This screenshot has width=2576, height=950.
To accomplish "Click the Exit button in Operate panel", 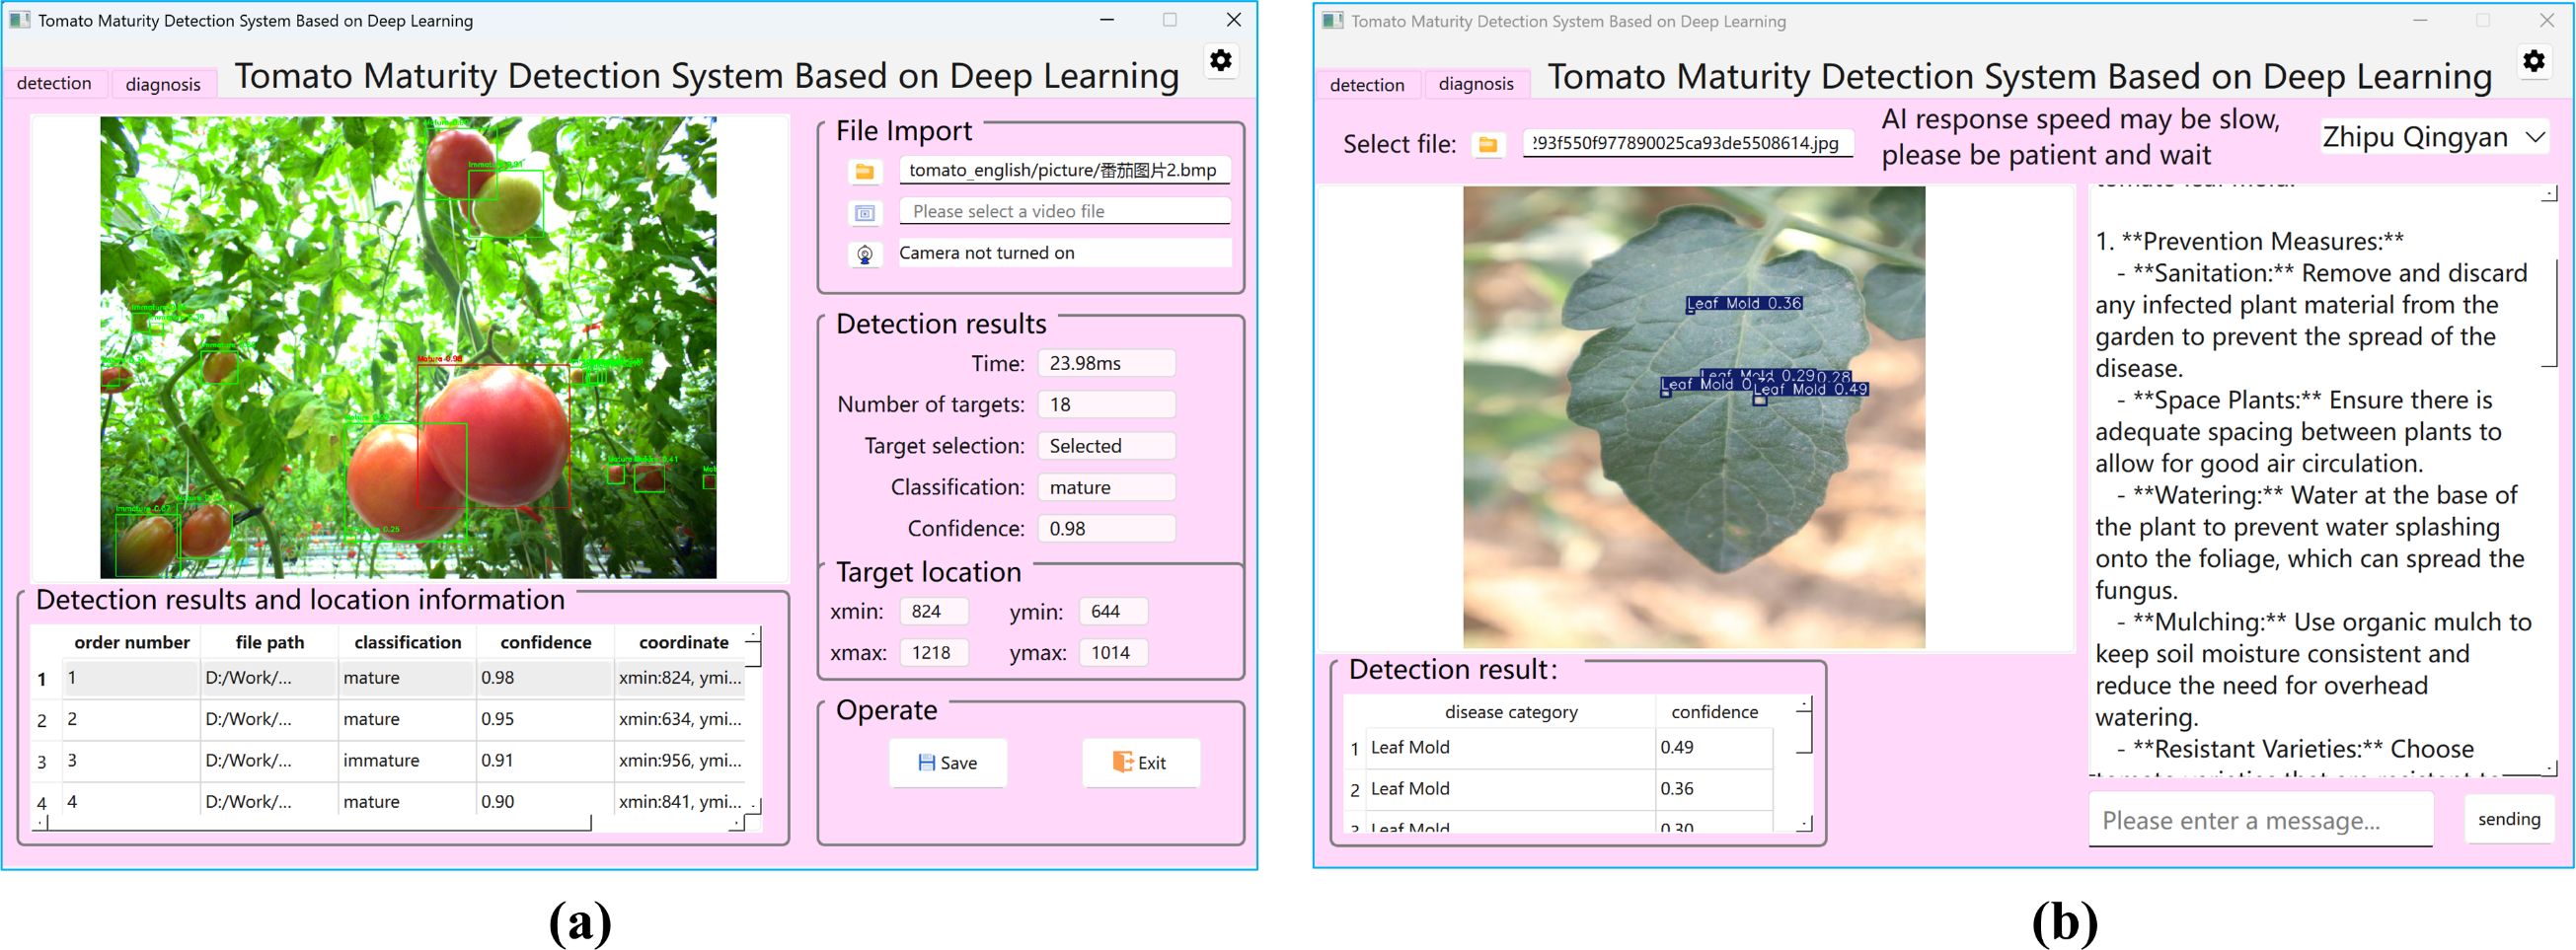I will pyautogui.click(x=1140, y=763).
